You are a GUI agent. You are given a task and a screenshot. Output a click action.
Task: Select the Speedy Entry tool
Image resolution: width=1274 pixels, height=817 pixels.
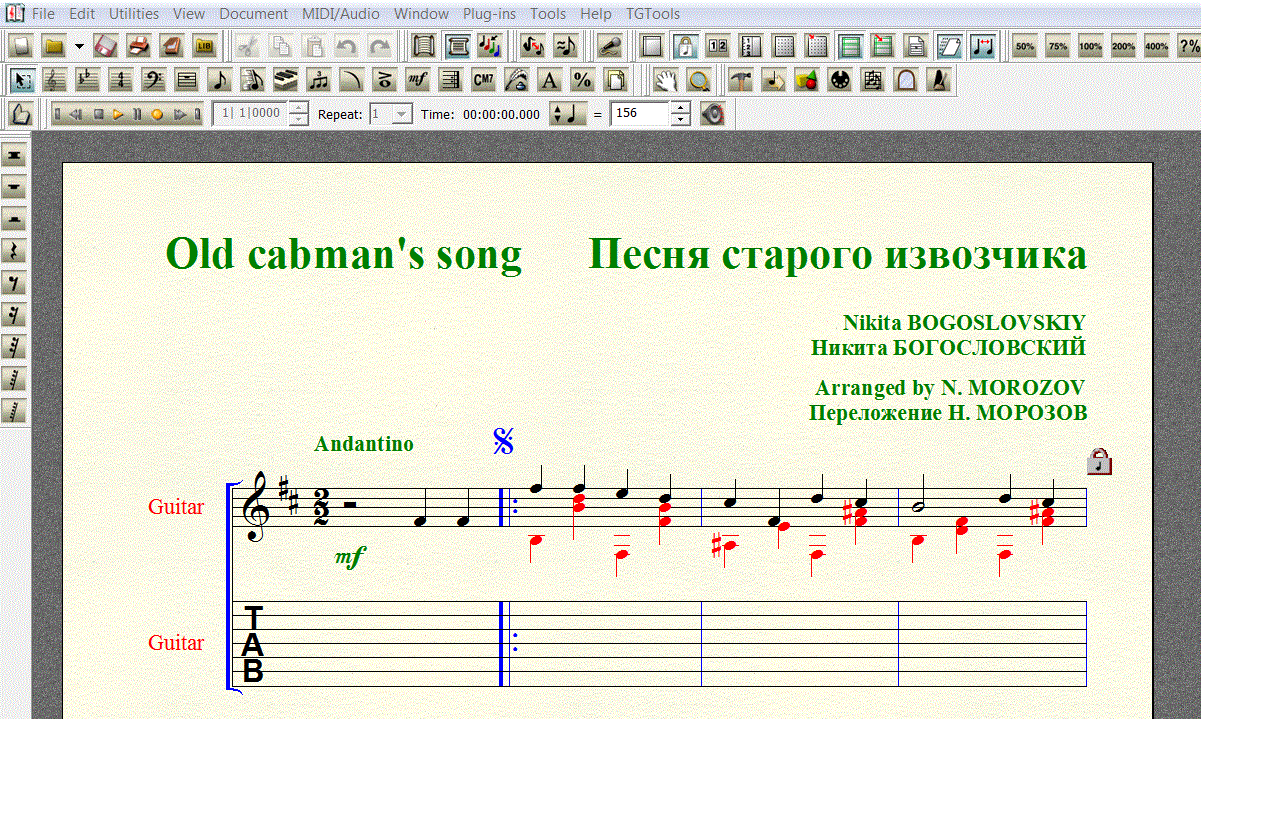point(252,80)
